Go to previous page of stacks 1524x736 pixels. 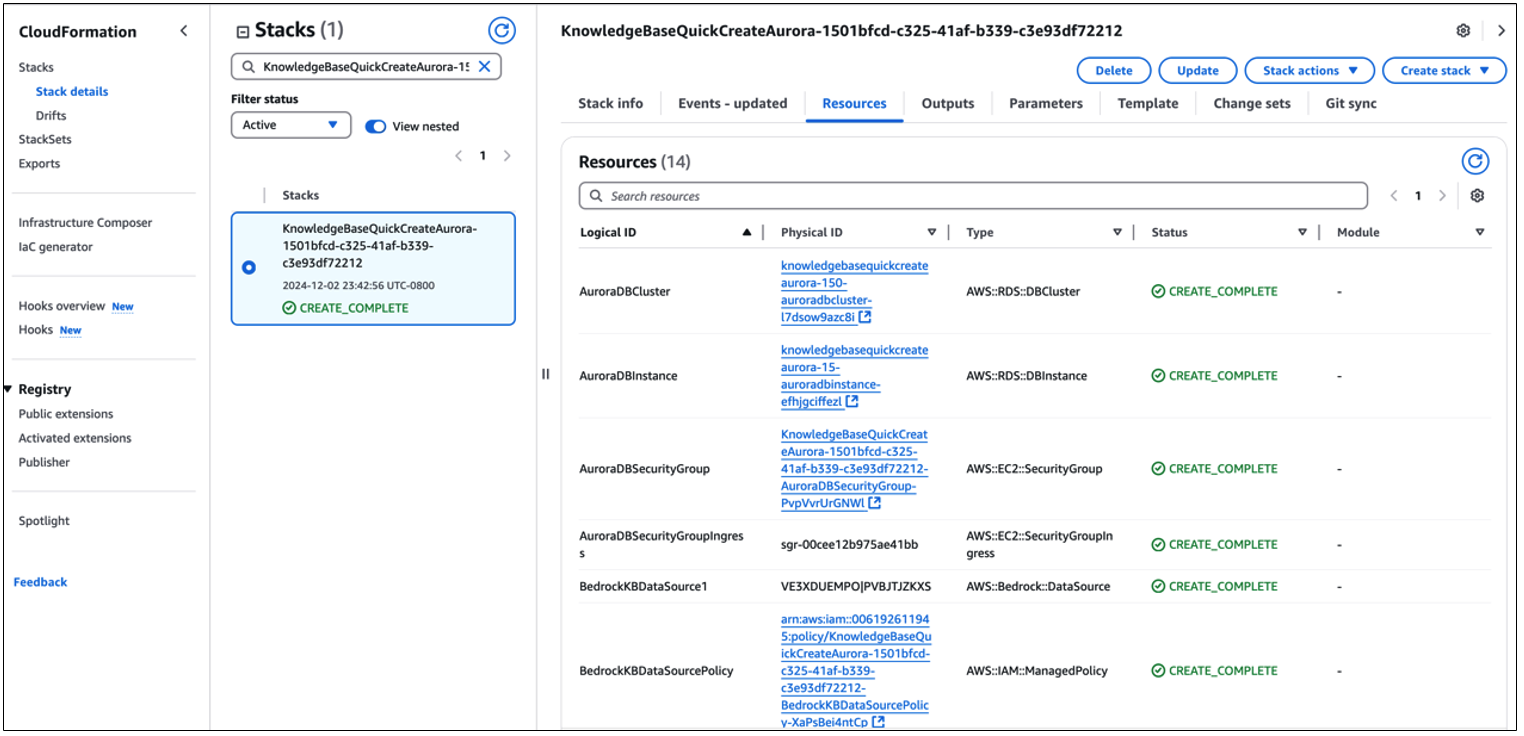459,156
